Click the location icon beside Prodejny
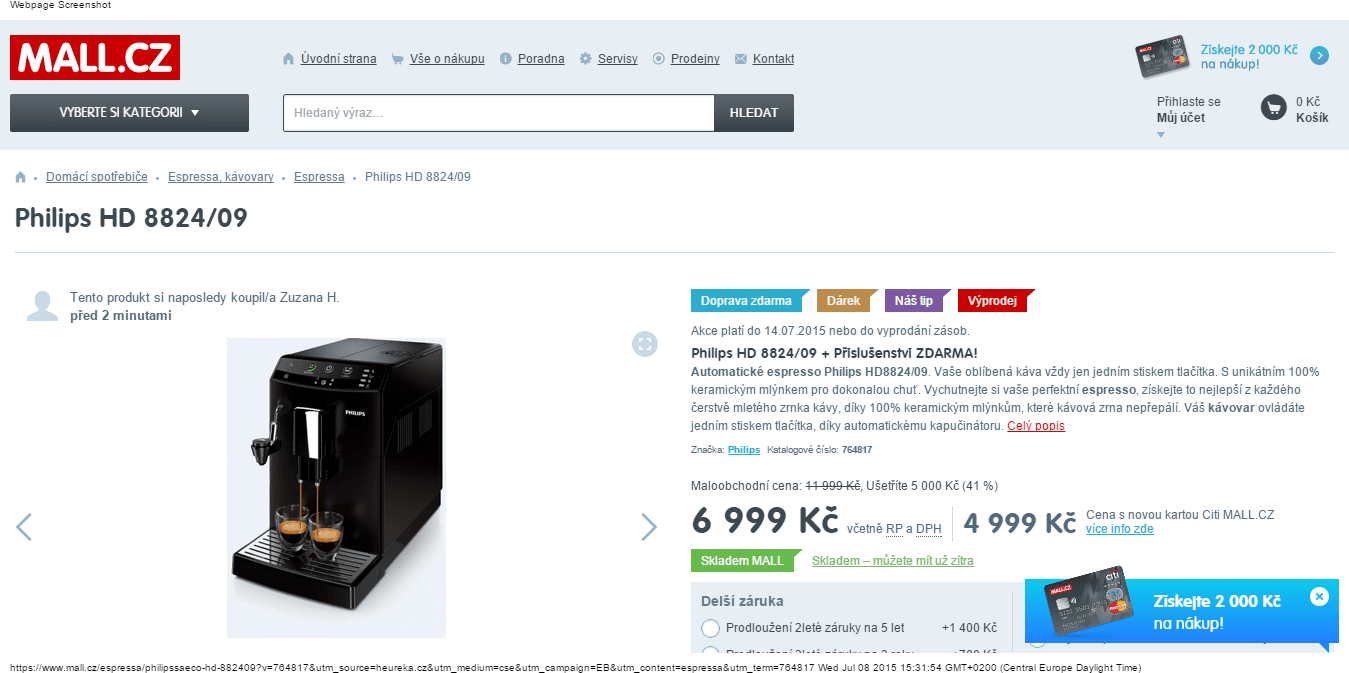1349x673 pixels. pos(659,59)
